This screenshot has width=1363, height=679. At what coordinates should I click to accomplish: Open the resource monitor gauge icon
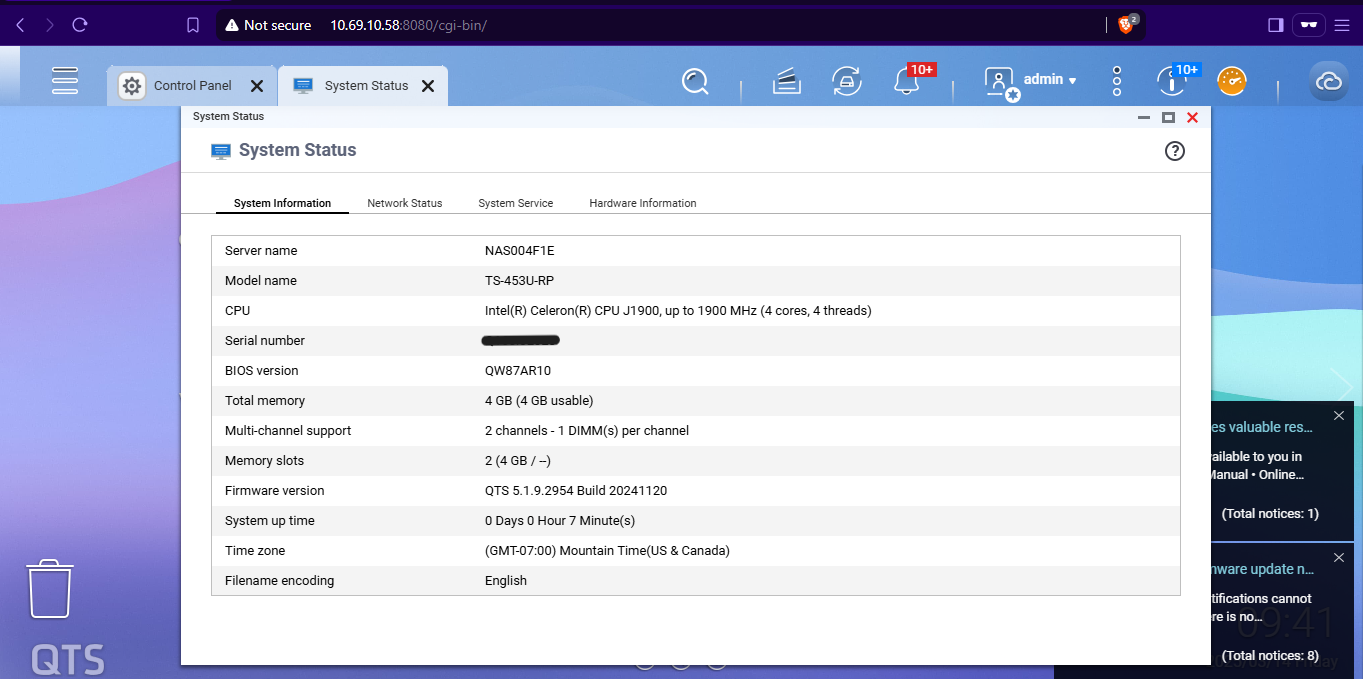pos(1232,81)
